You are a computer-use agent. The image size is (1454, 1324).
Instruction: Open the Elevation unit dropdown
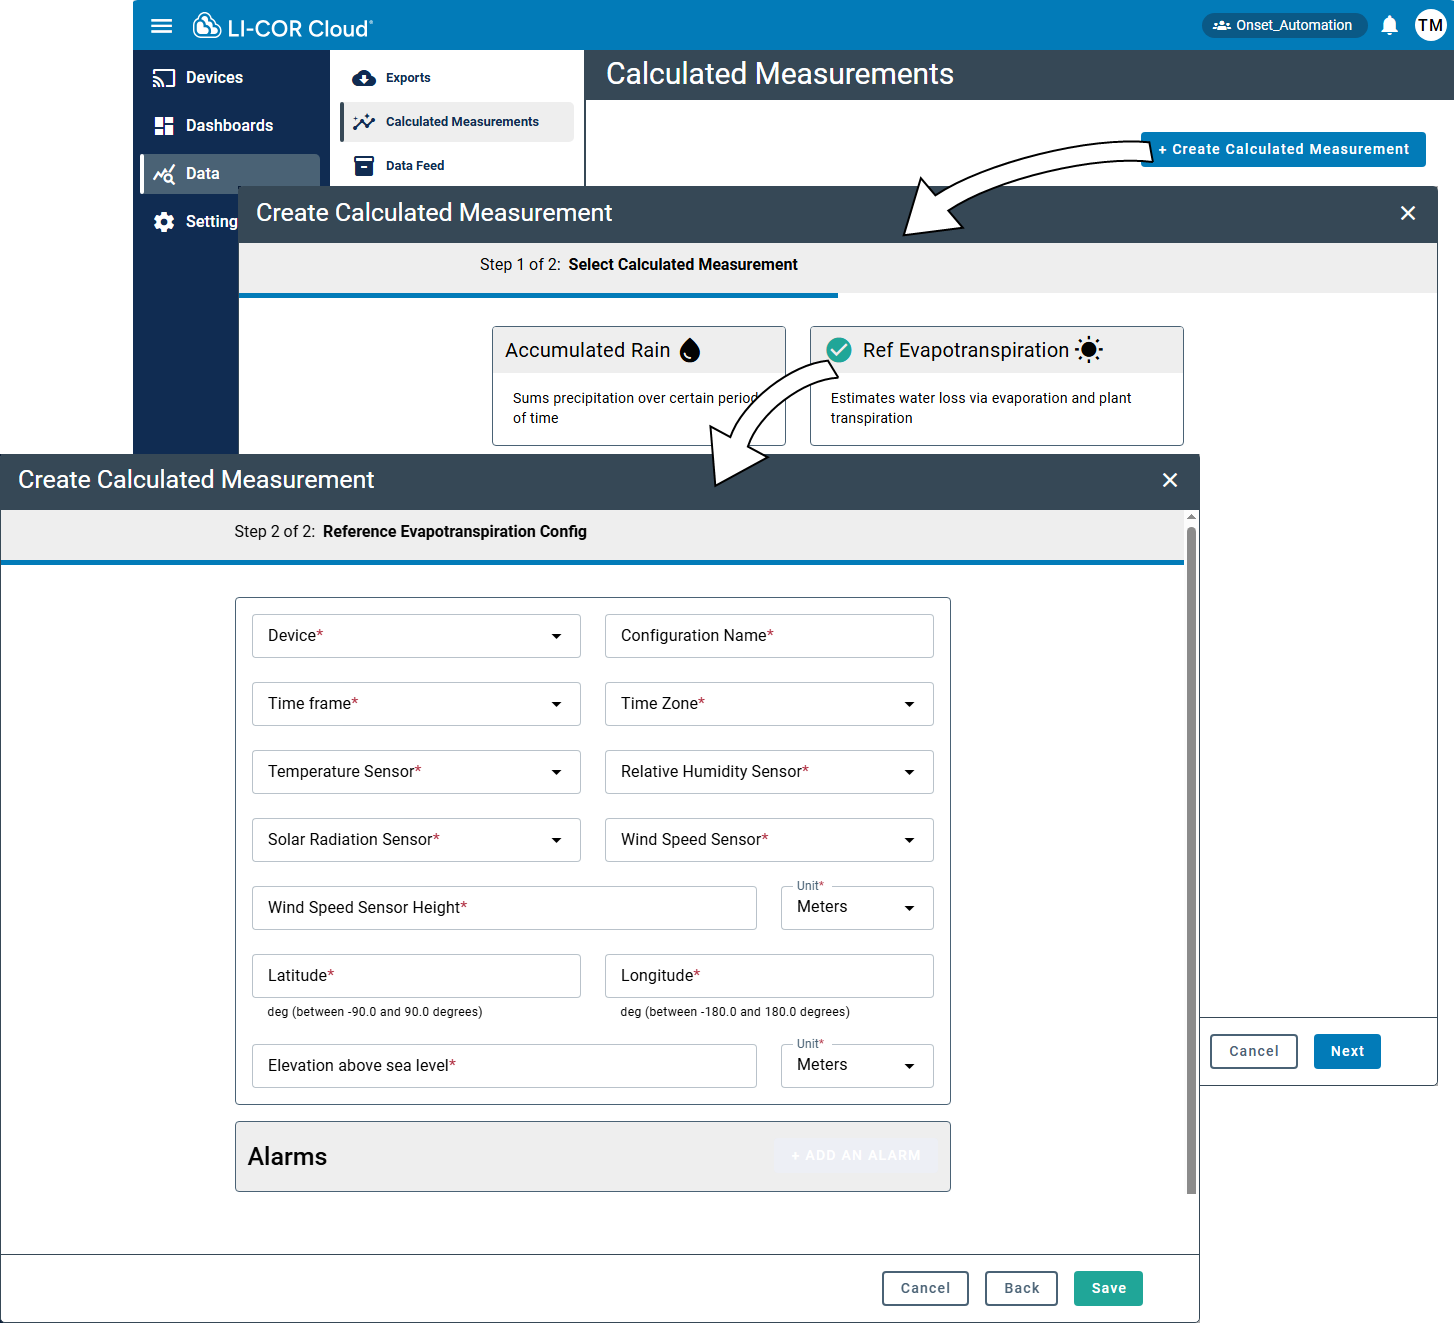(857, 1066)
